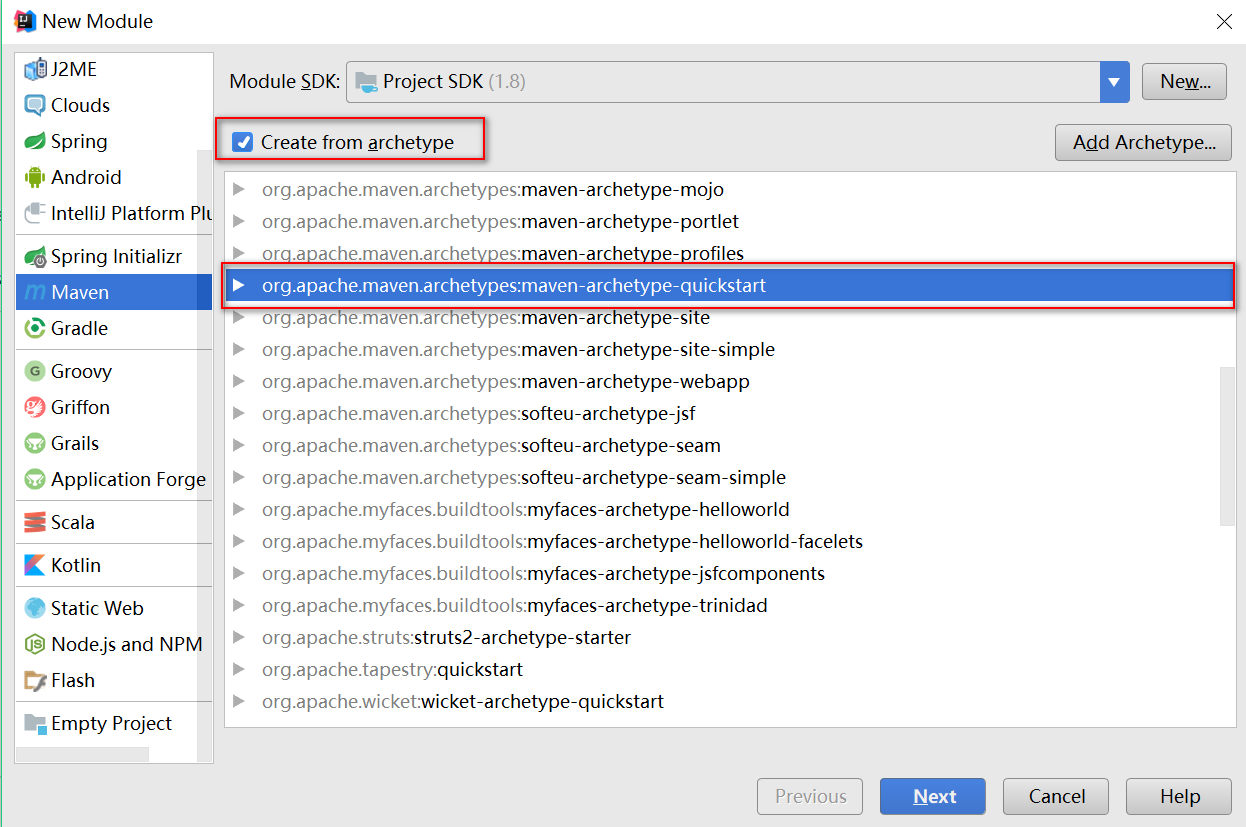This screenshot has width=1246, height=827.
Task: Click the IntelliJ logo in title bar
Action: 25,20
